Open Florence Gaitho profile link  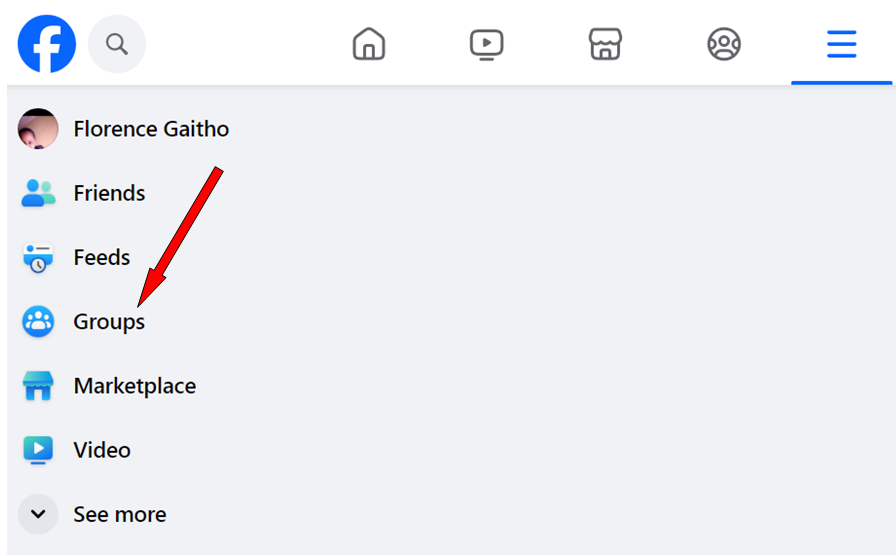[x=151, y=129]
